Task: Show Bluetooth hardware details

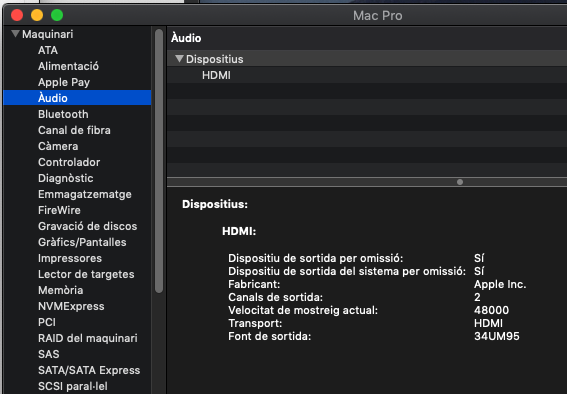Action: [x=63, y=114]
